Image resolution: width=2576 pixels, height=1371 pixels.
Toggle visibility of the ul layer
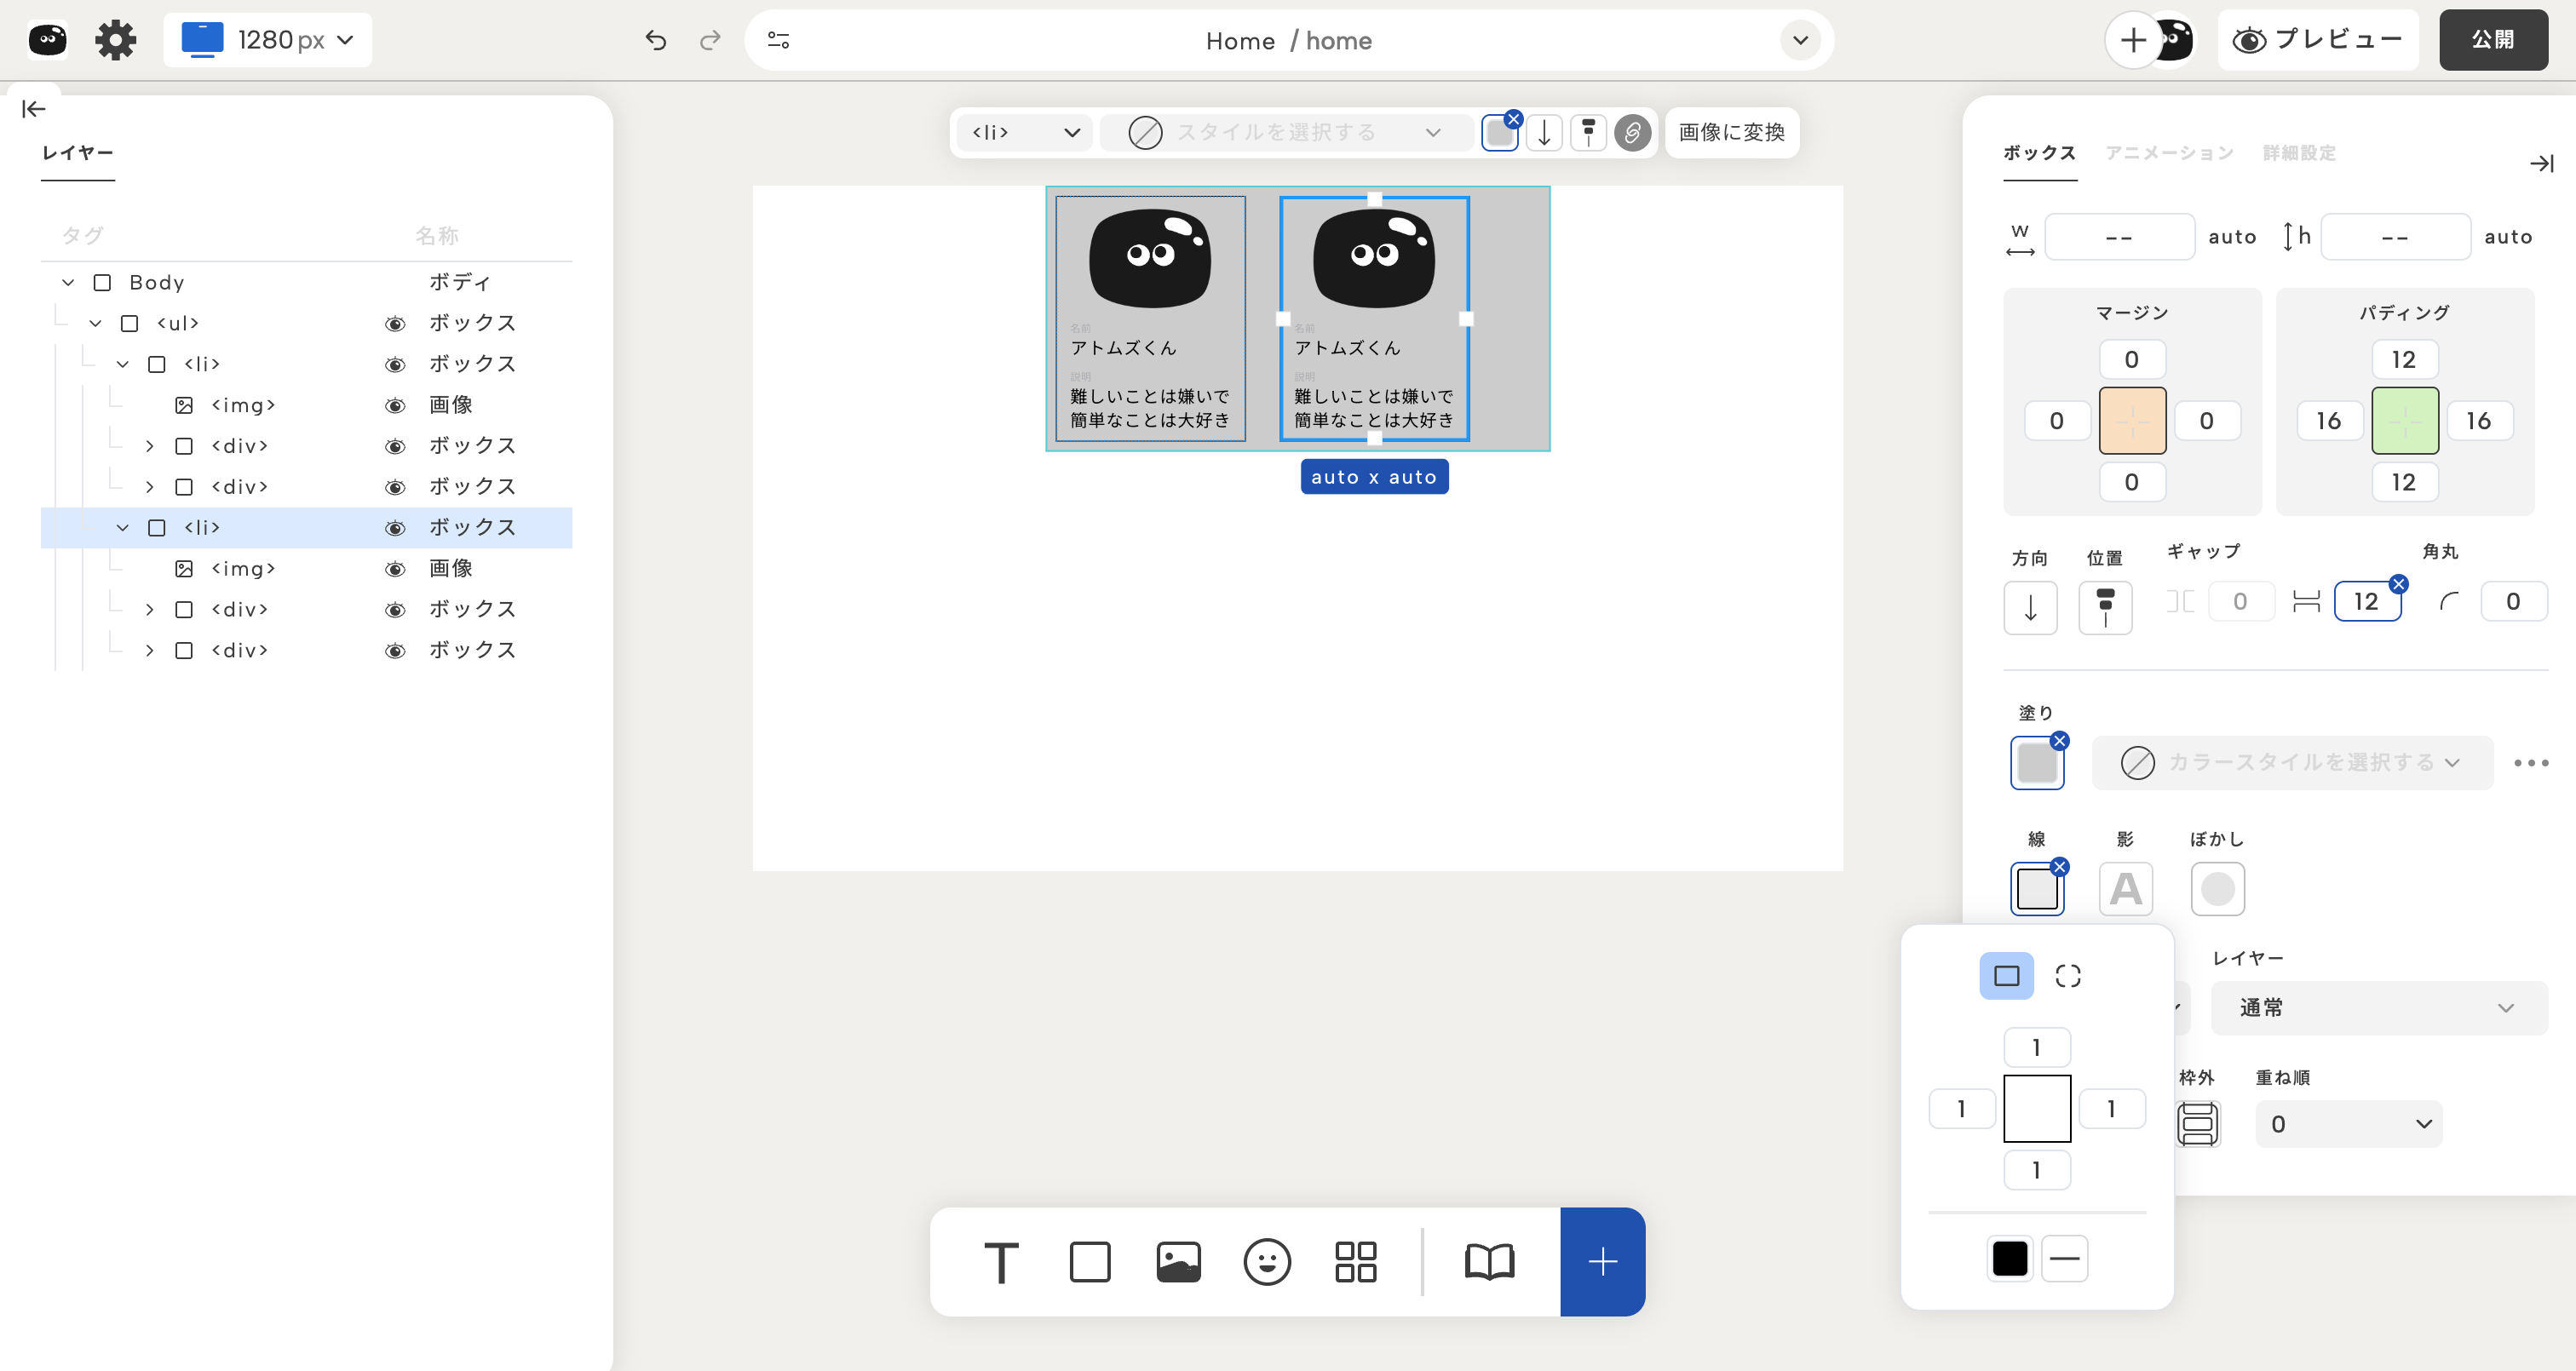click(395, 324)
